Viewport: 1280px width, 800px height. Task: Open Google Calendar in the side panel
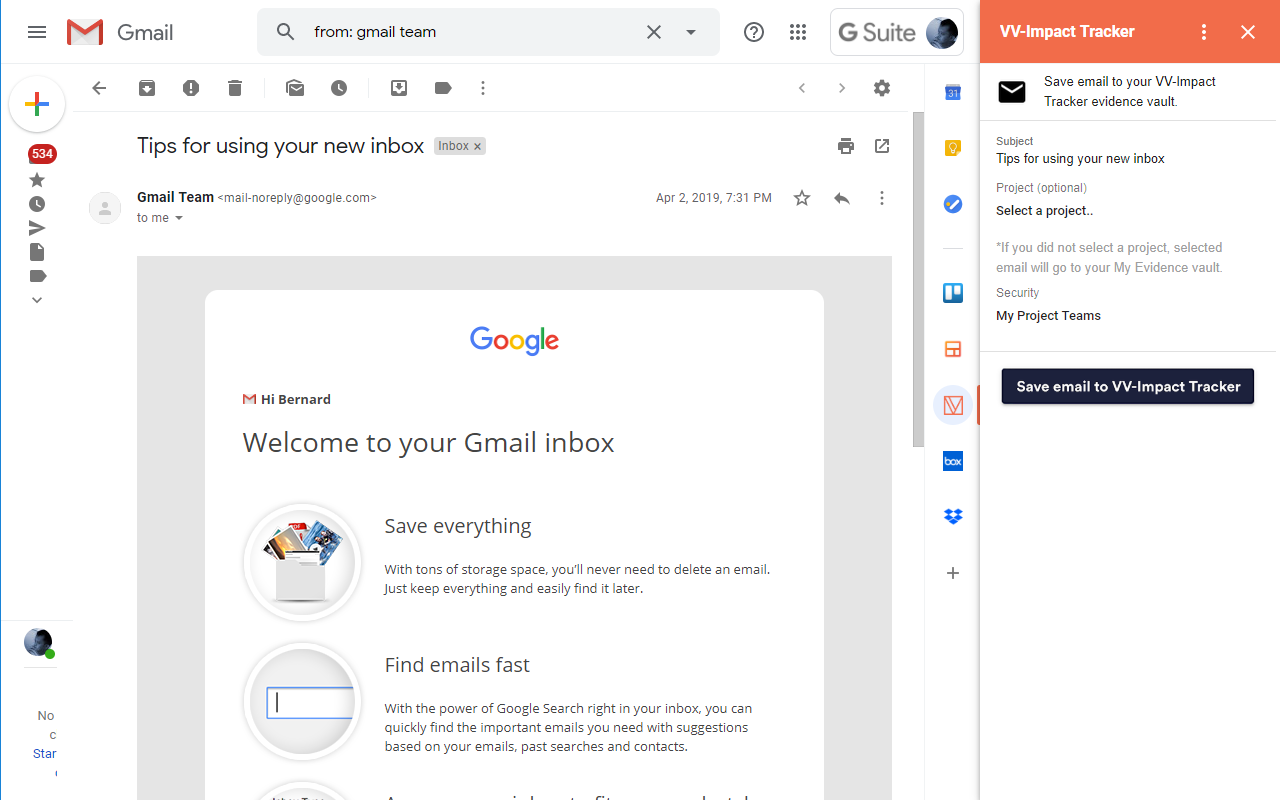[953, 93]
